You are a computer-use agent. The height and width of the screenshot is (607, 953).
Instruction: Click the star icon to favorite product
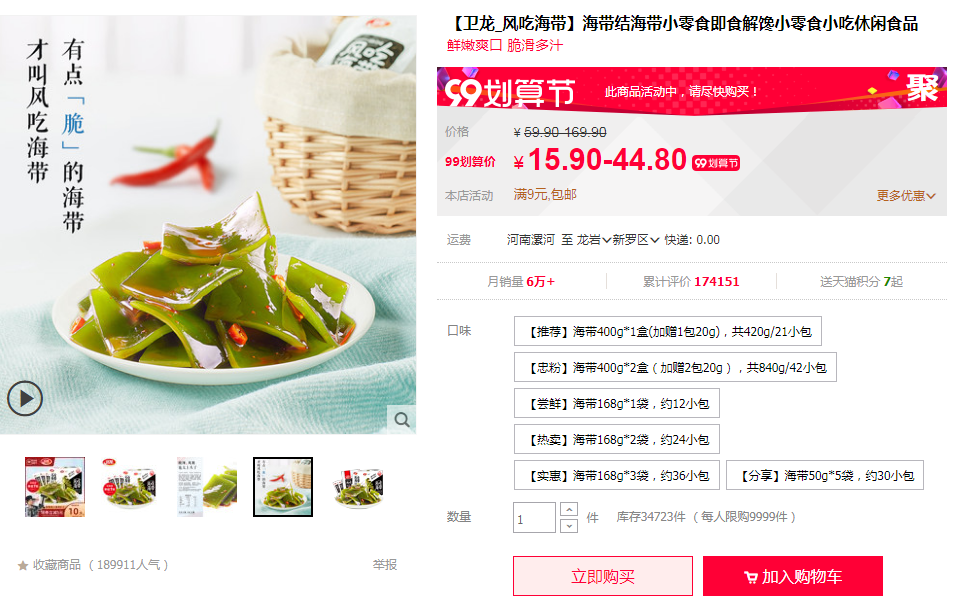pyautogui.click(x=23, y=566)
